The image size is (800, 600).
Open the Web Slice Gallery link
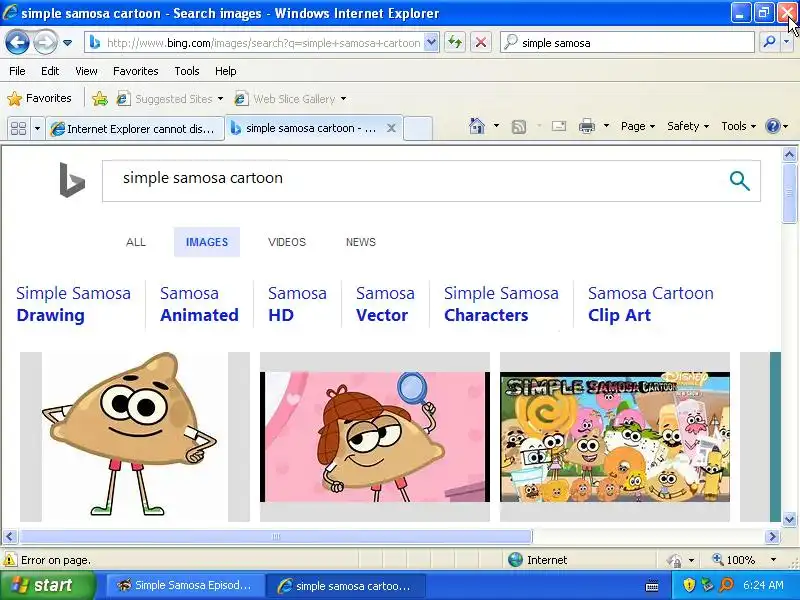tap(286, 98)
